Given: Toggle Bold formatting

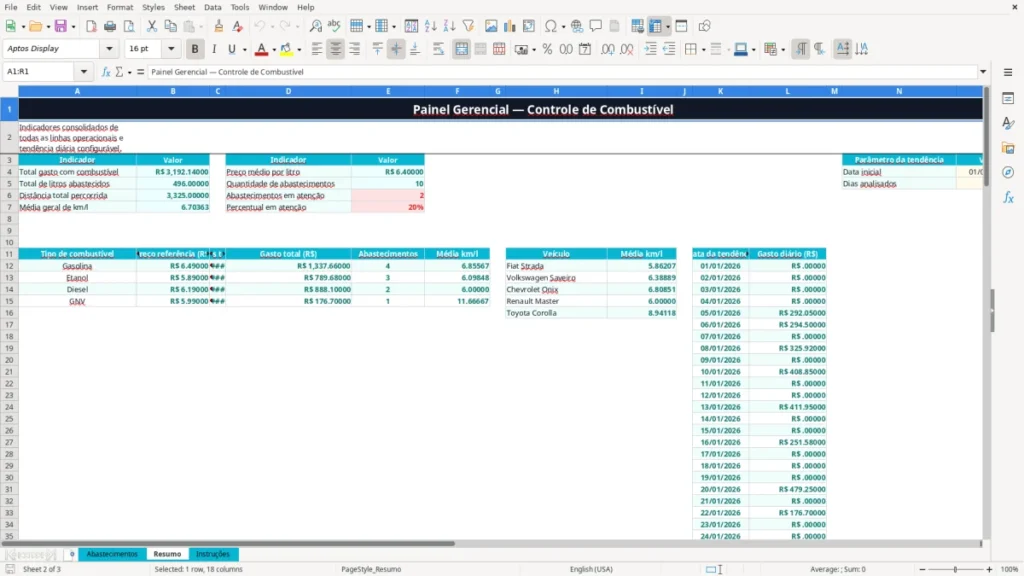Looking at the screenshot, I should (x=195, y=49).
